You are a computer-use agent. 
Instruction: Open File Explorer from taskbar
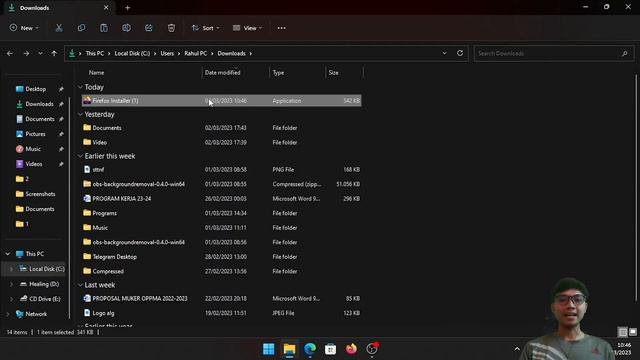[x=289, y=349]
